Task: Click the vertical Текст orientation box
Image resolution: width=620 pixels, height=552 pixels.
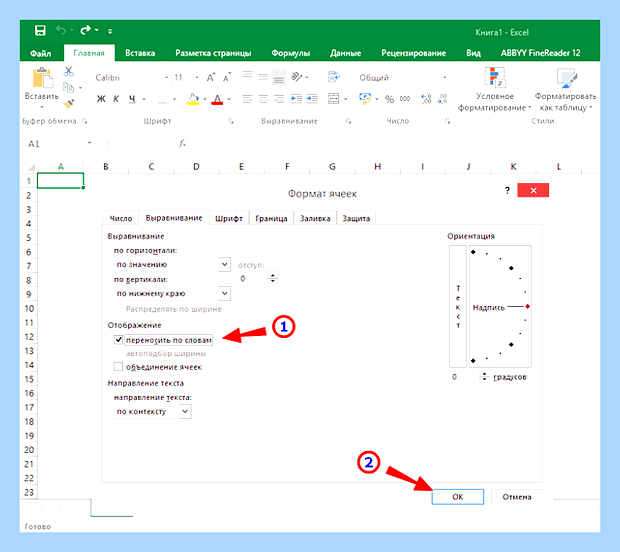Action: coord(458,306)
